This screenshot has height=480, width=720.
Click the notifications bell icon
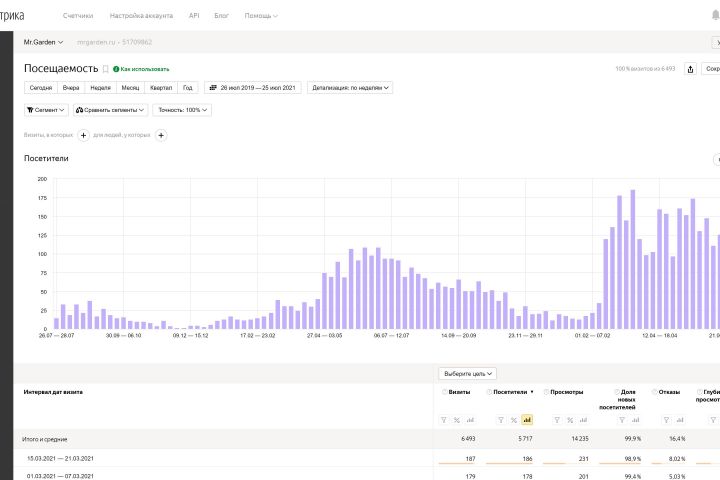coord(714,15)
